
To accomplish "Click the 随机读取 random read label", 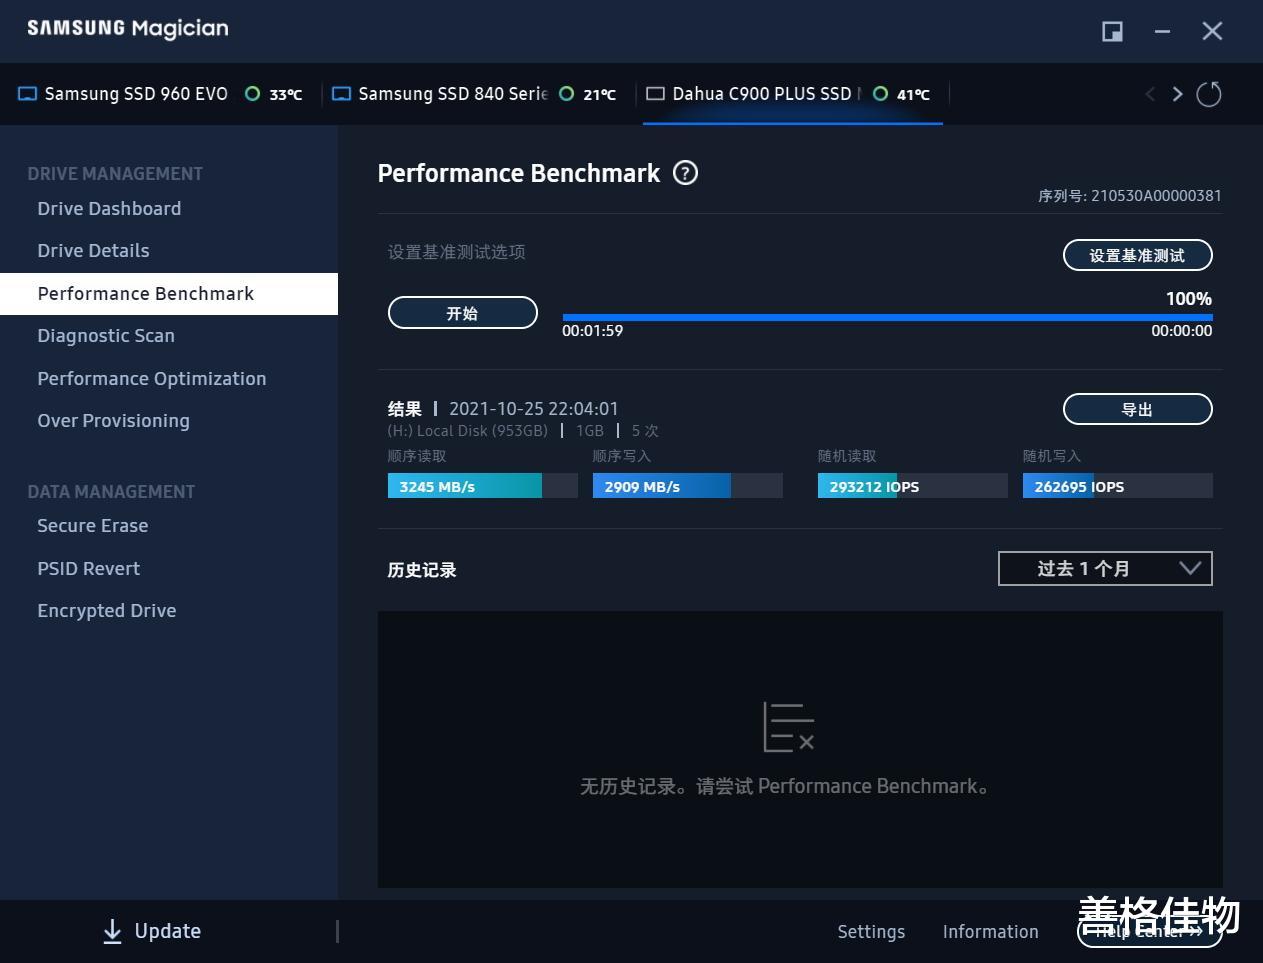I will [847, 456].
